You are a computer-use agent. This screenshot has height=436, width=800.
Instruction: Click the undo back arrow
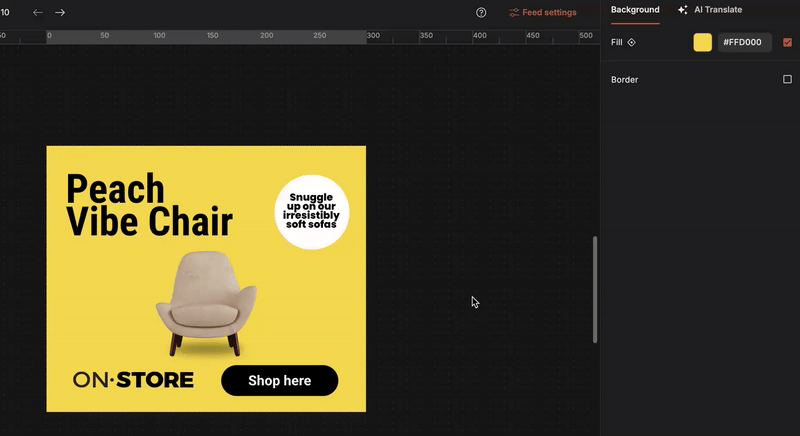coord(38,13)
